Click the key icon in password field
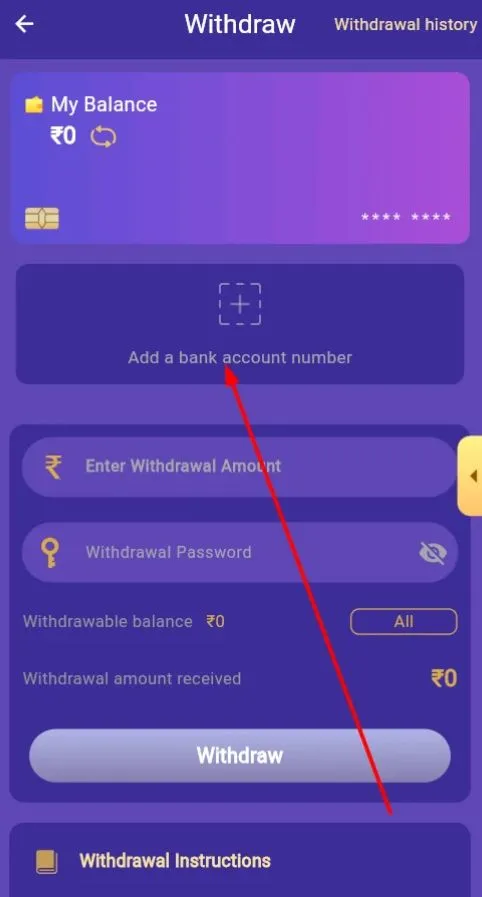The height and width of the screenshot is (897, 482). [50, 553]
